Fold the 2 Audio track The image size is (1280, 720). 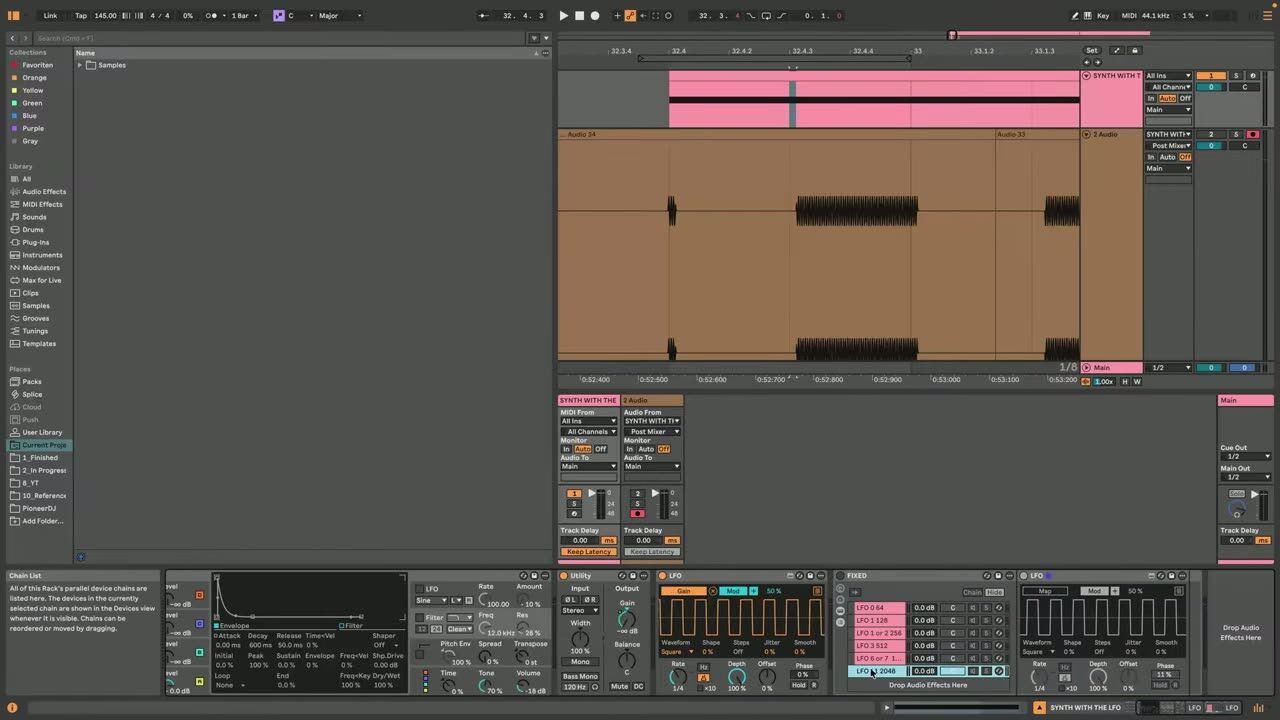tap(1087, 134)
